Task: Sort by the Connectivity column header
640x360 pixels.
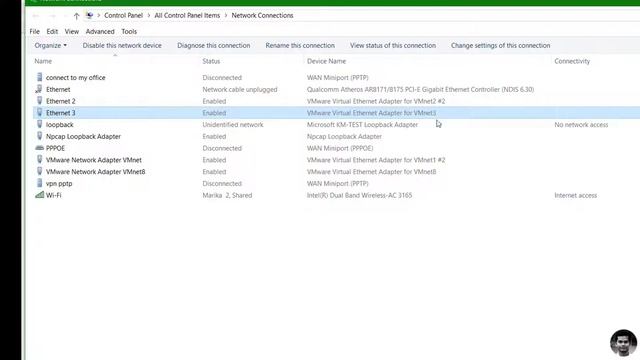Action: (x=572, y=61)
